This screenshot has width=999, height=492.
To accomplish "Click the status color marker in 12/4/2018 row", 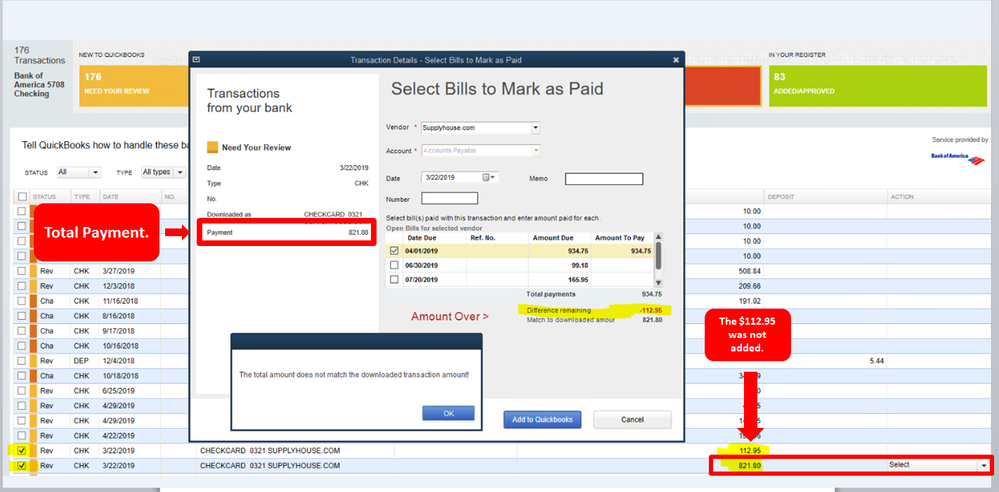I will pyautogui.click(x=33, y=361).
